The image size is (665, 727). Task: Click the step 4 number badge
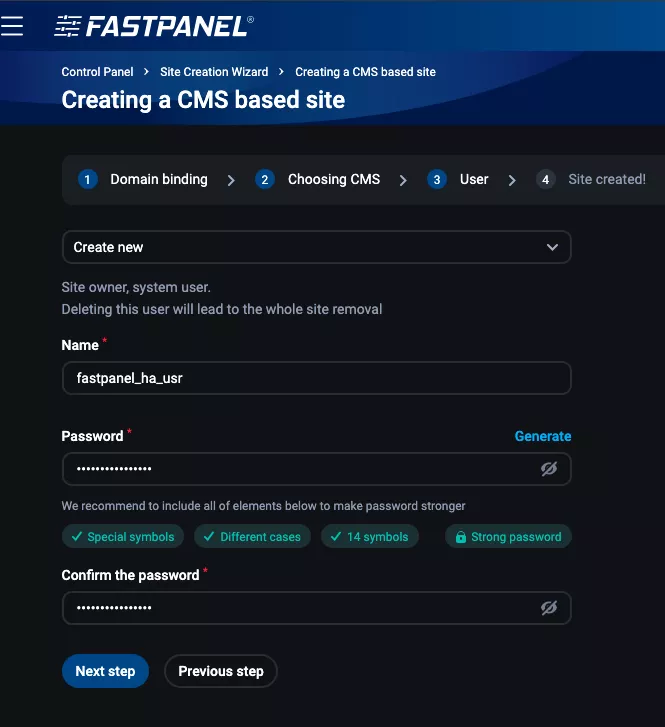pyautogui.click(x=545, y=180)
